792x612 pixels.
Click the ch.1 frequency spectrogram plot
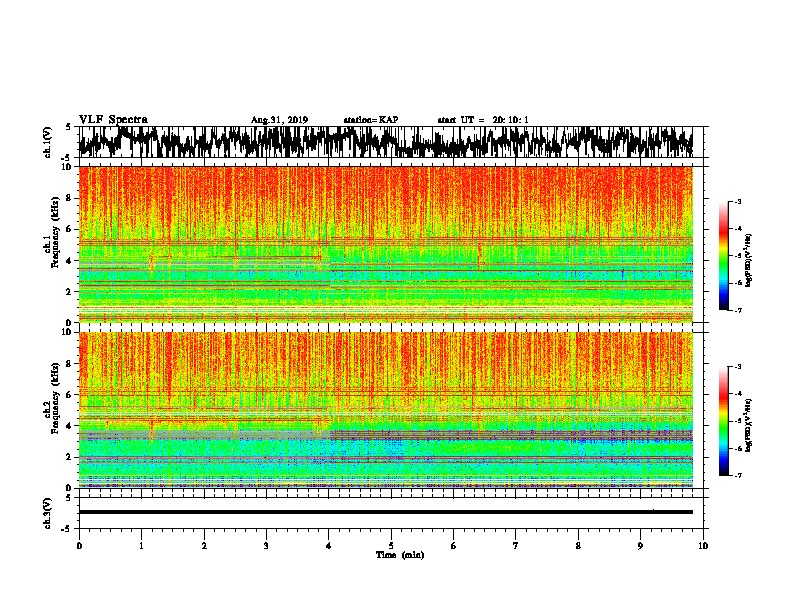(385, 244)
